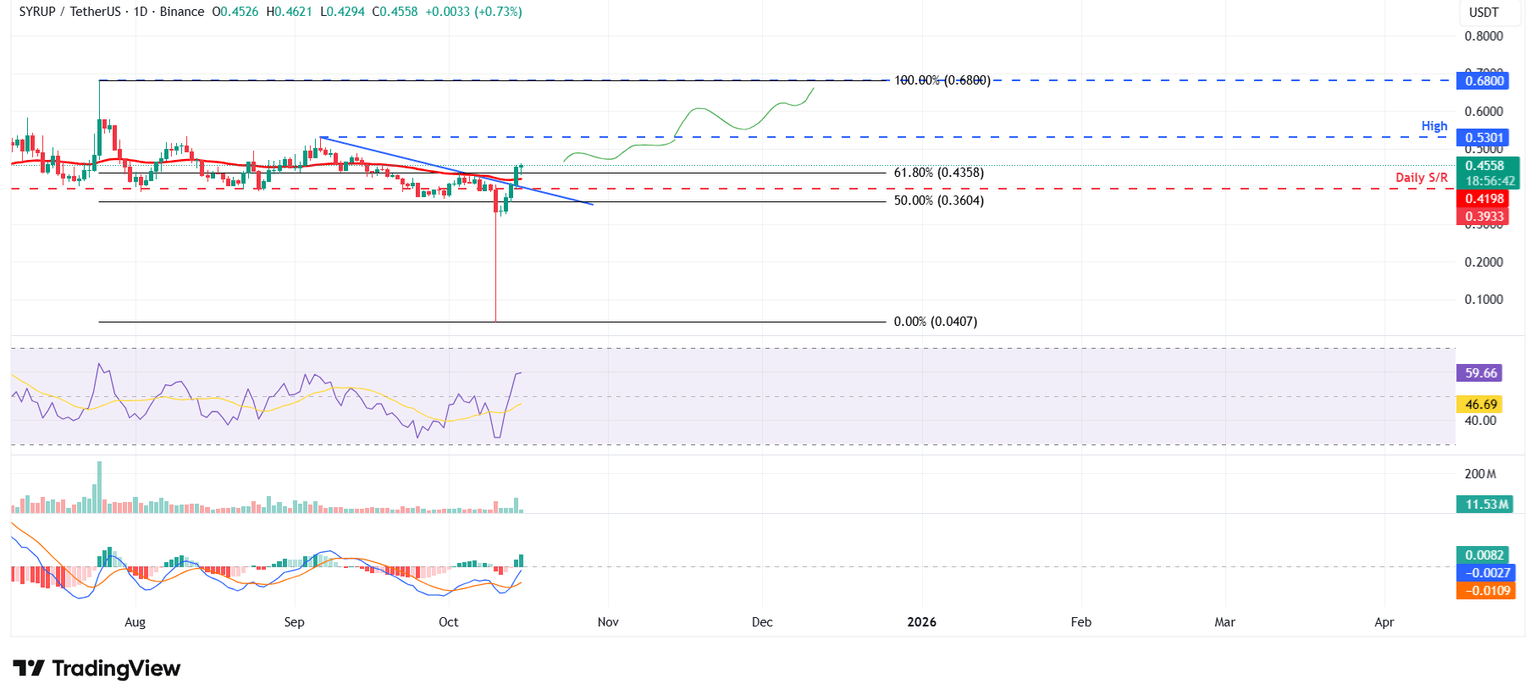Click the 50.00% (0.3604) Fibonacci level

[x=938, y=200]
